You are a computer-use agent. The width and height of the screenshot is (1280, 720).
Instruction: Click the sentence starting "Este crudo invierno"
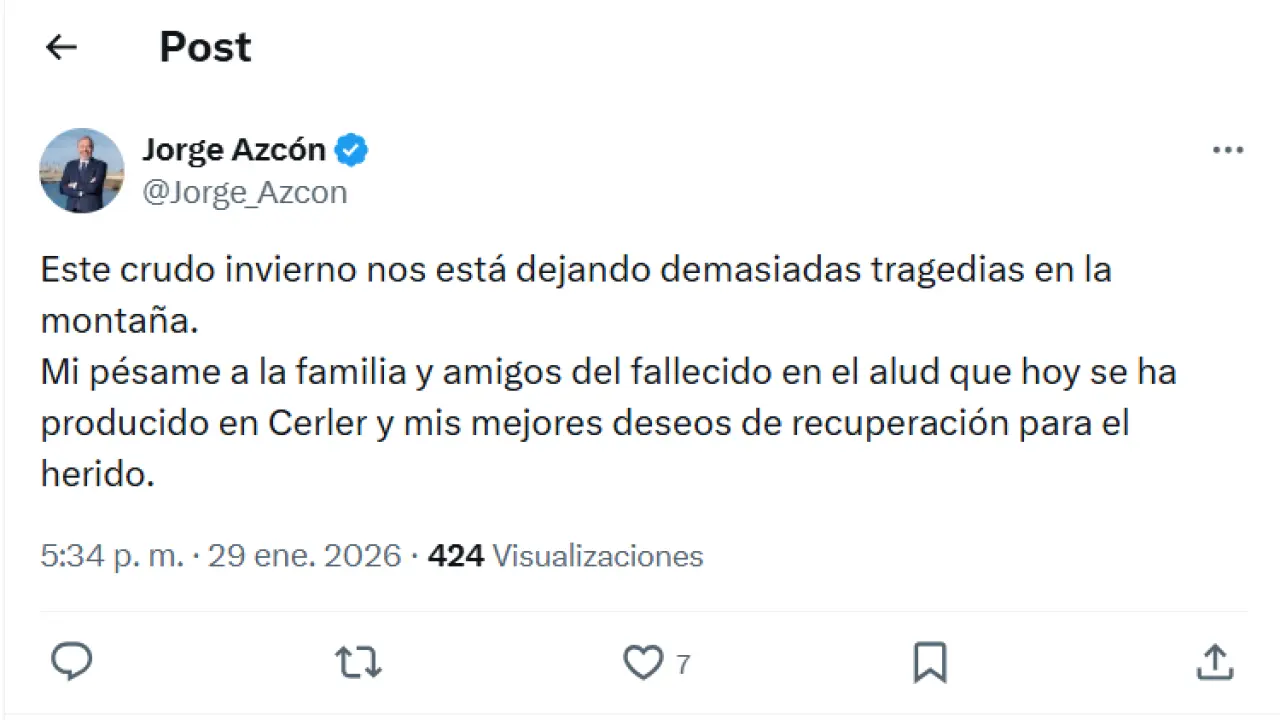(575, 270)
